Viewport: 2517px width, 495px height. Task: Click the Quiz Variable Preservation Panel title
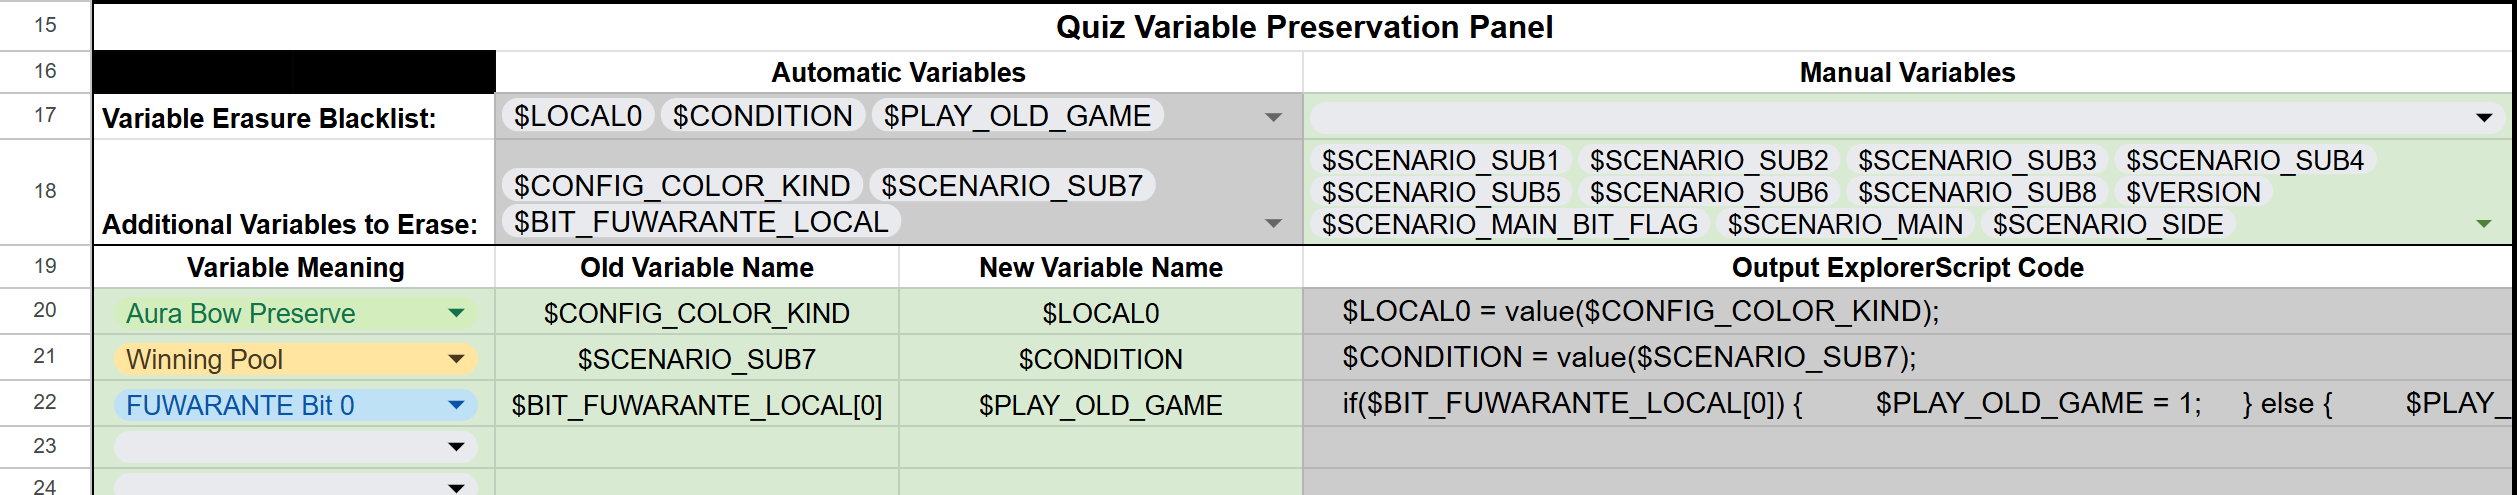1304,27
